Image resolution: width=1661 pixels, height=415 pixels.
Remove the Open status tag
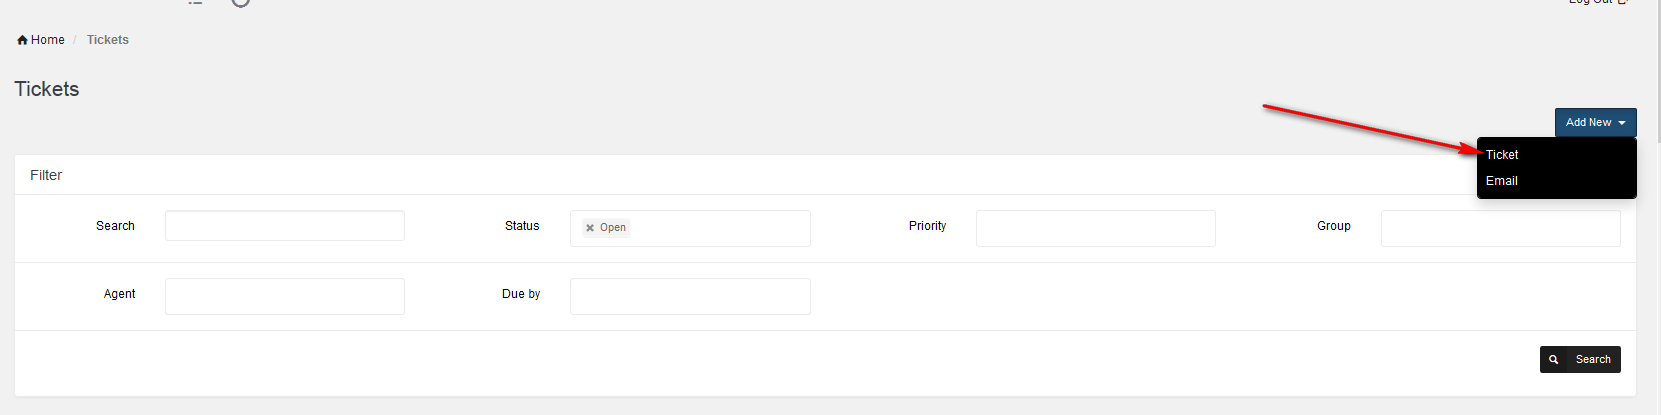click(x=590, y=228)
